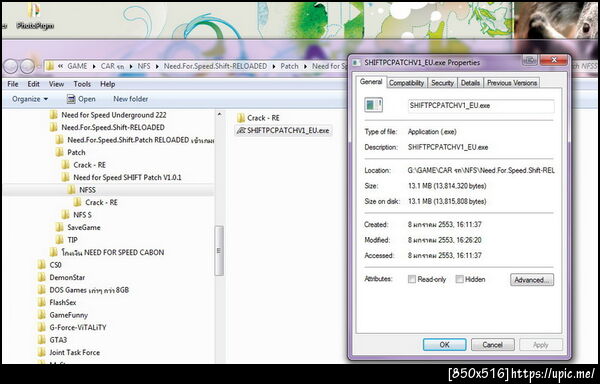Click the PhotoPlaym desktop shortcut icon

point(34,11)
